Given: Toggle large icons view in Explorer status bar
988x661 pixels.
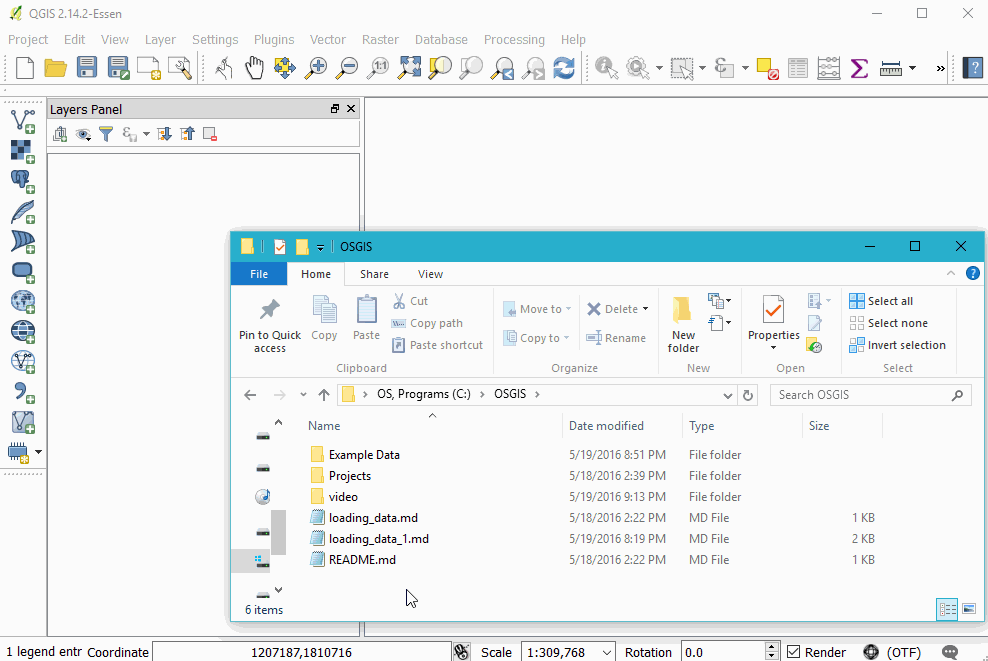Looking at the screenshot, I should (x=968, y=609).
